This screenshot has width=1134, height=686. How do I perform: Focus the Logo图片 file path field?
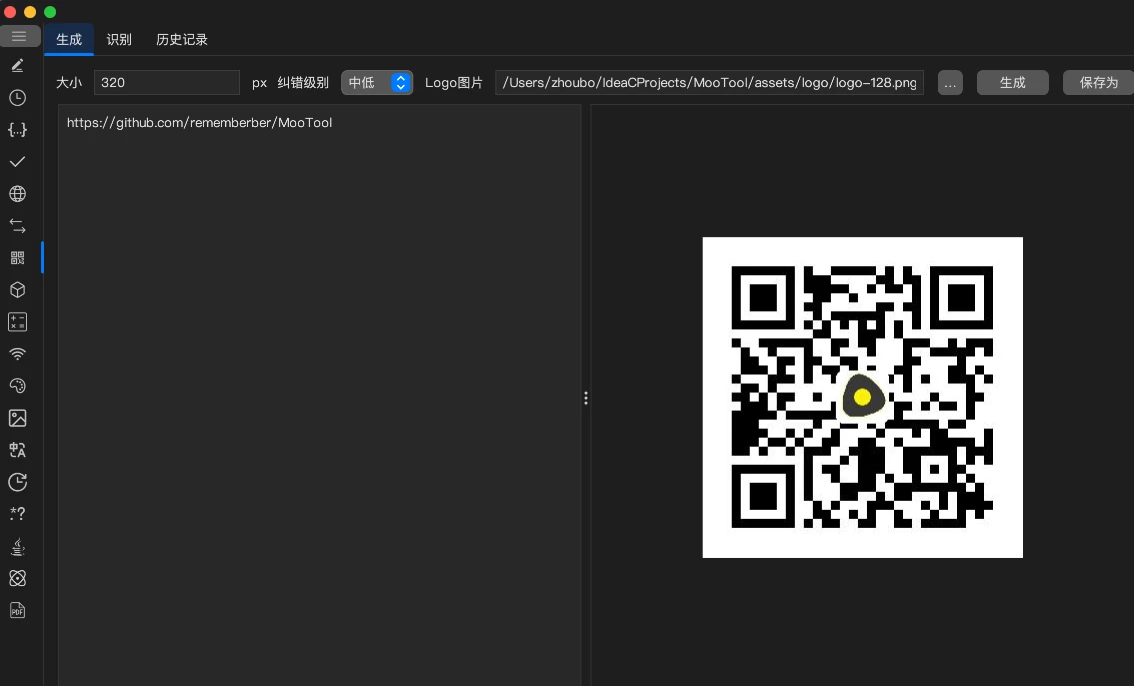[709, 82]
